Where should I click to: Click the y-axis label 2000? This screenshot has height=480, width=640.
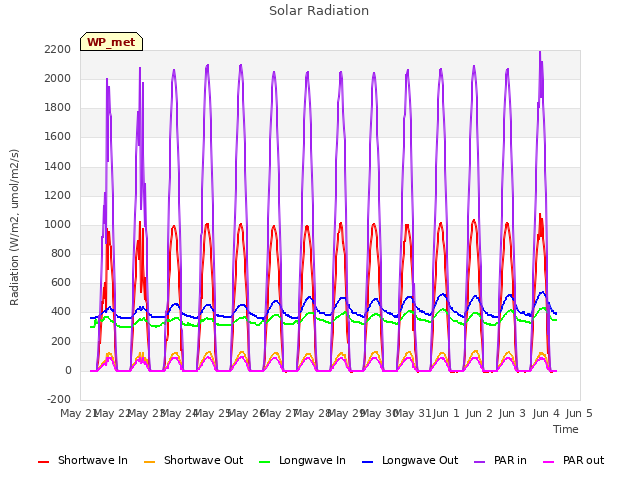pos(58,78)
